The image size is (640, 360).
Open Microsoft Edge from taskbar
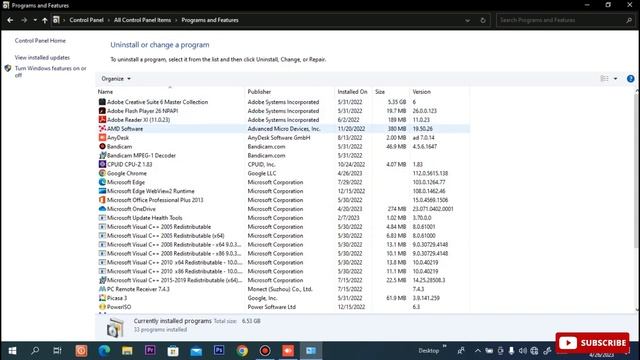(104, 351)
